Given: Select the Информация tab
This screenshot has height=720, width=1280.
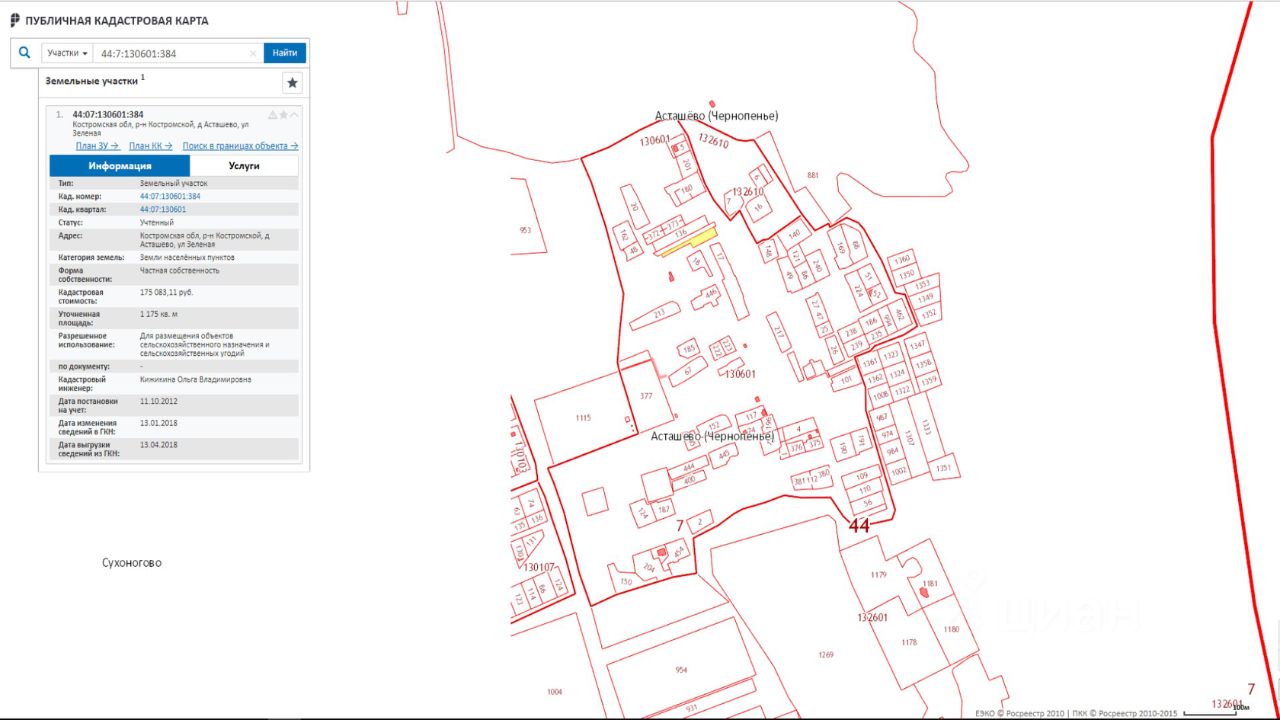Looking at the screenshot, I should [x=120, y=166].
